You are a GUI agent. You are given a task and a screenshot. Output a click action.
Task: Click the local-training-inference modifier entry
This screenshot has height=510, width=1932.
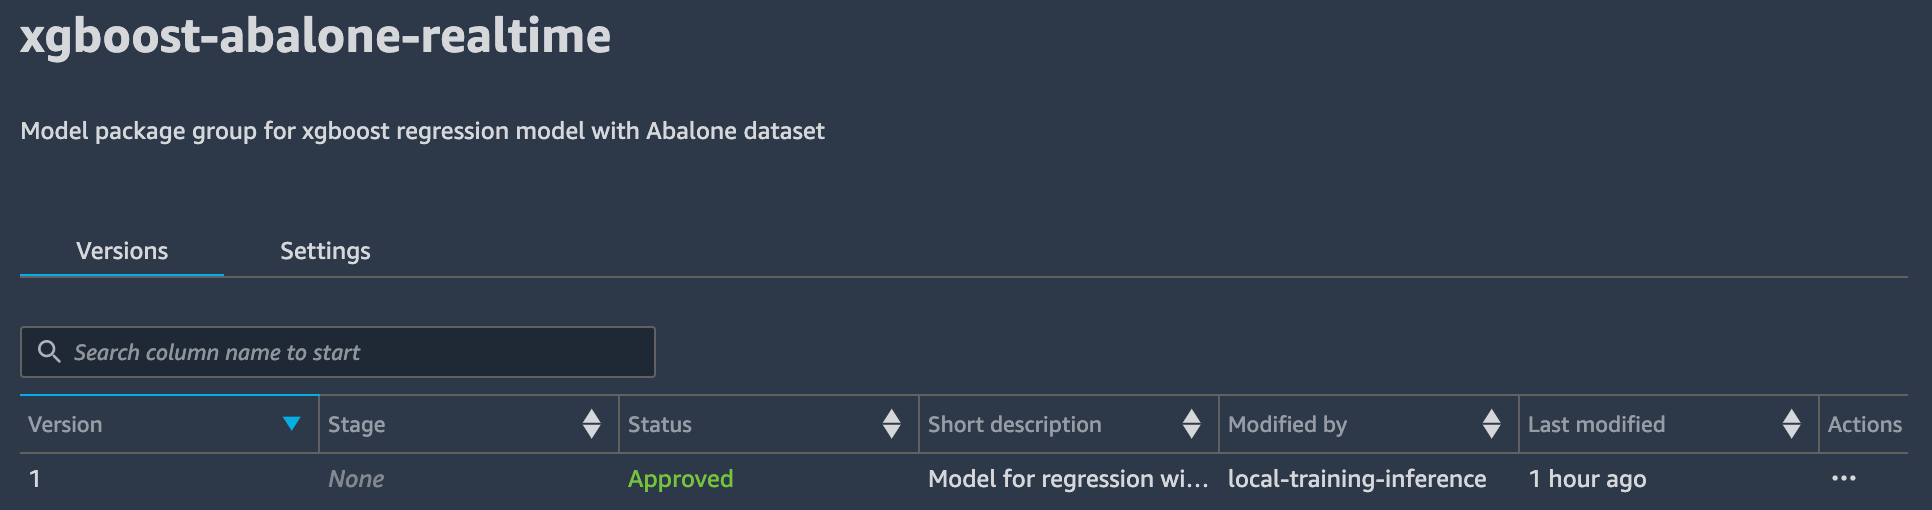tap(1357, 479)
